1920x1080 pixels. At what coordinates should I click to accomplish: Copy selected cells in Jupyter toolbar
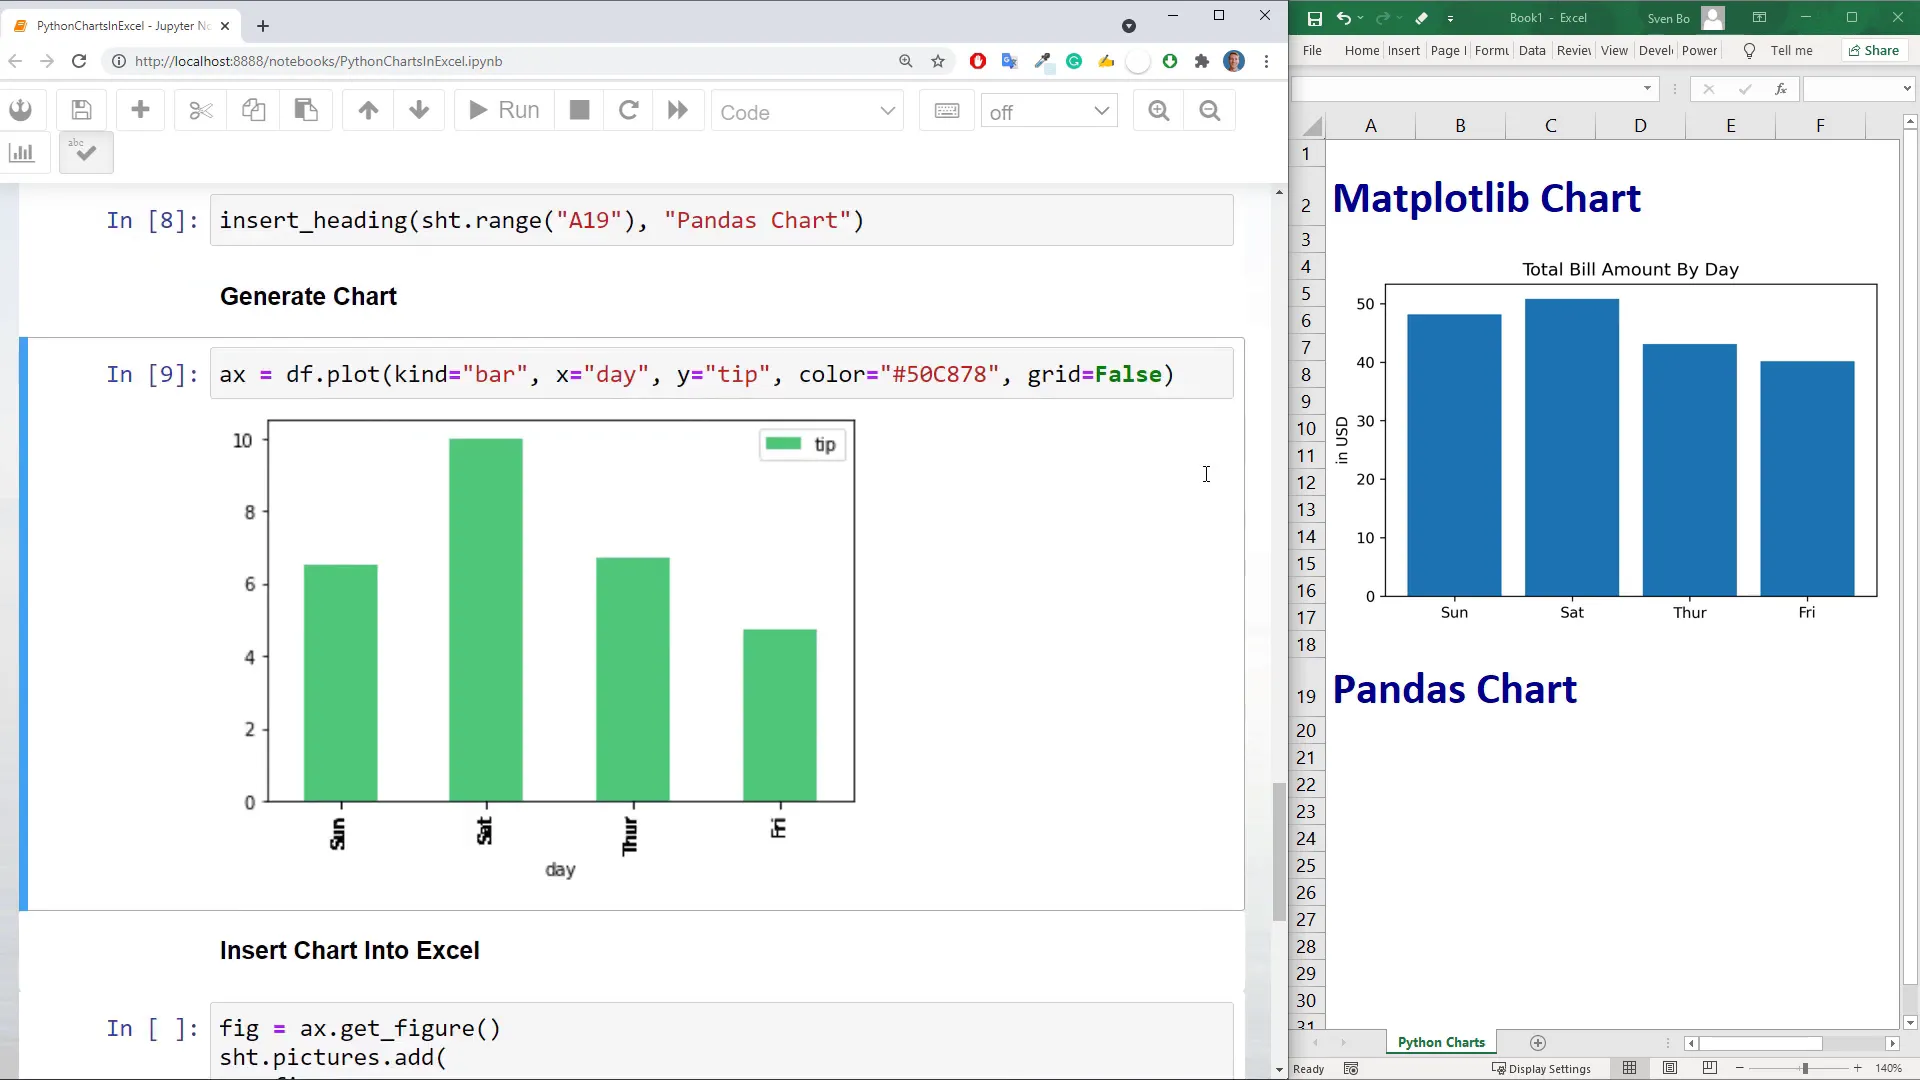click(253, 111)
